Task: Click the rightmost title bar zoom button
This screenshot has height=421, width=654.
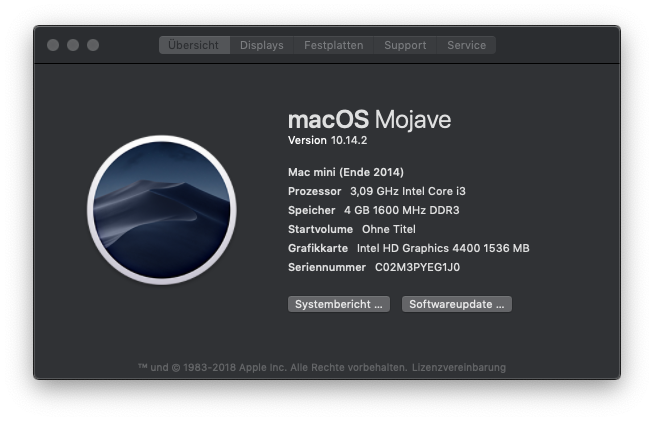Action: pyautogui.click(x=93, y=45)
